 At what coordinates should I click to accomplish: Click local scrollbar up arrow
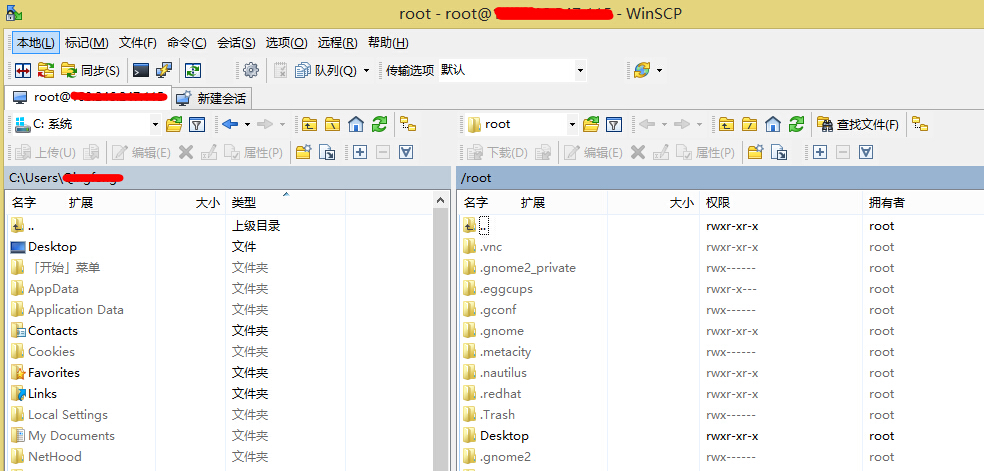(441, 201)
